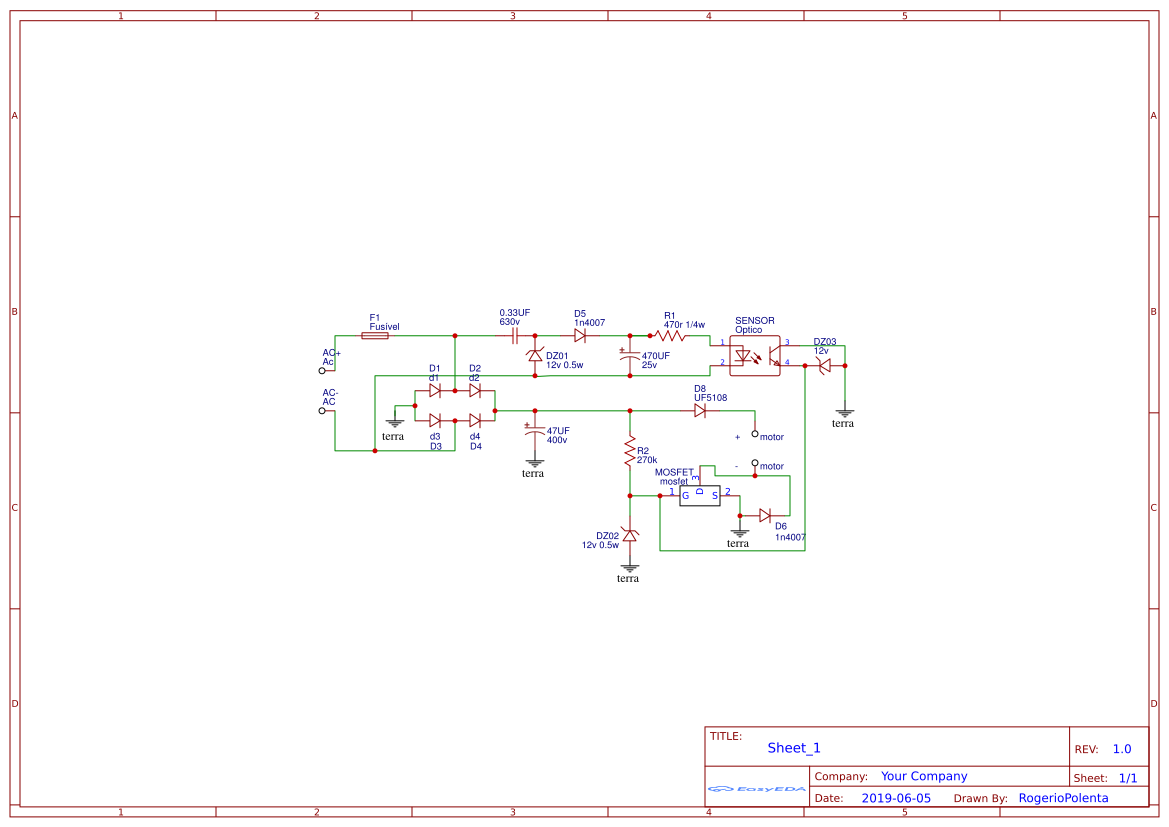Click the 47UF 400v capacitor symbol

535,430
